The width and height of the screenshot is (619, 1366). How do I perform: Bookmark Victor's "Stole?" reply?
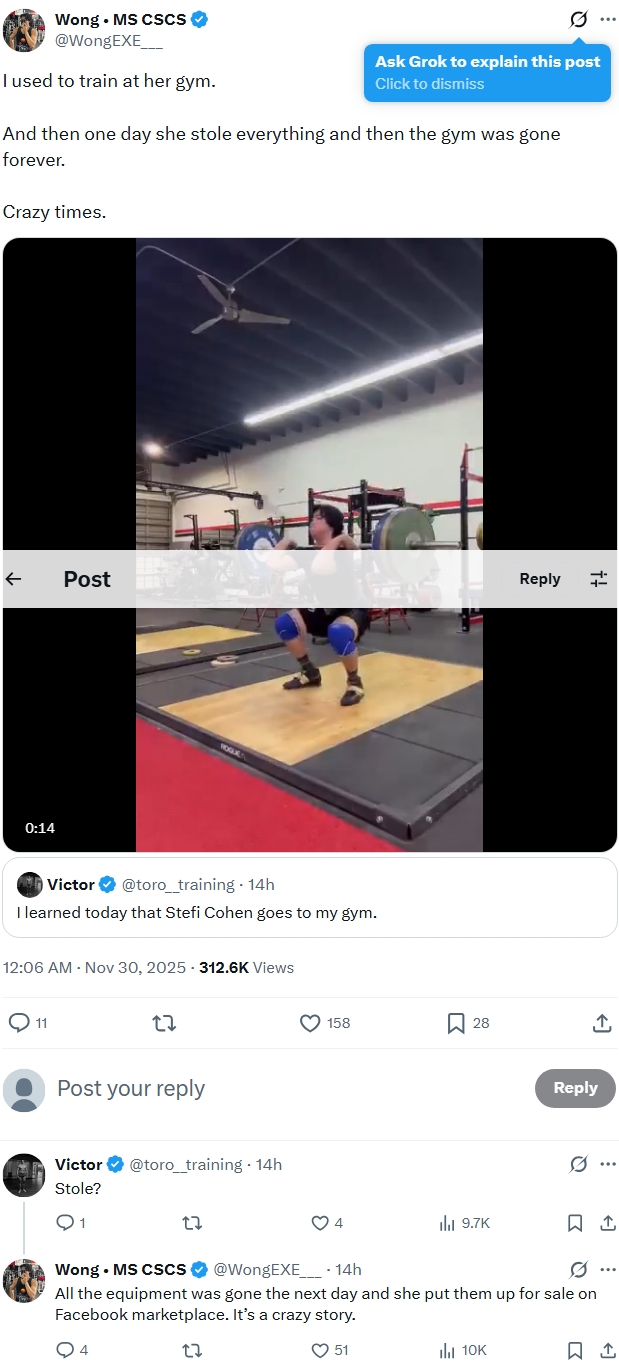[x=575, y=1222]
